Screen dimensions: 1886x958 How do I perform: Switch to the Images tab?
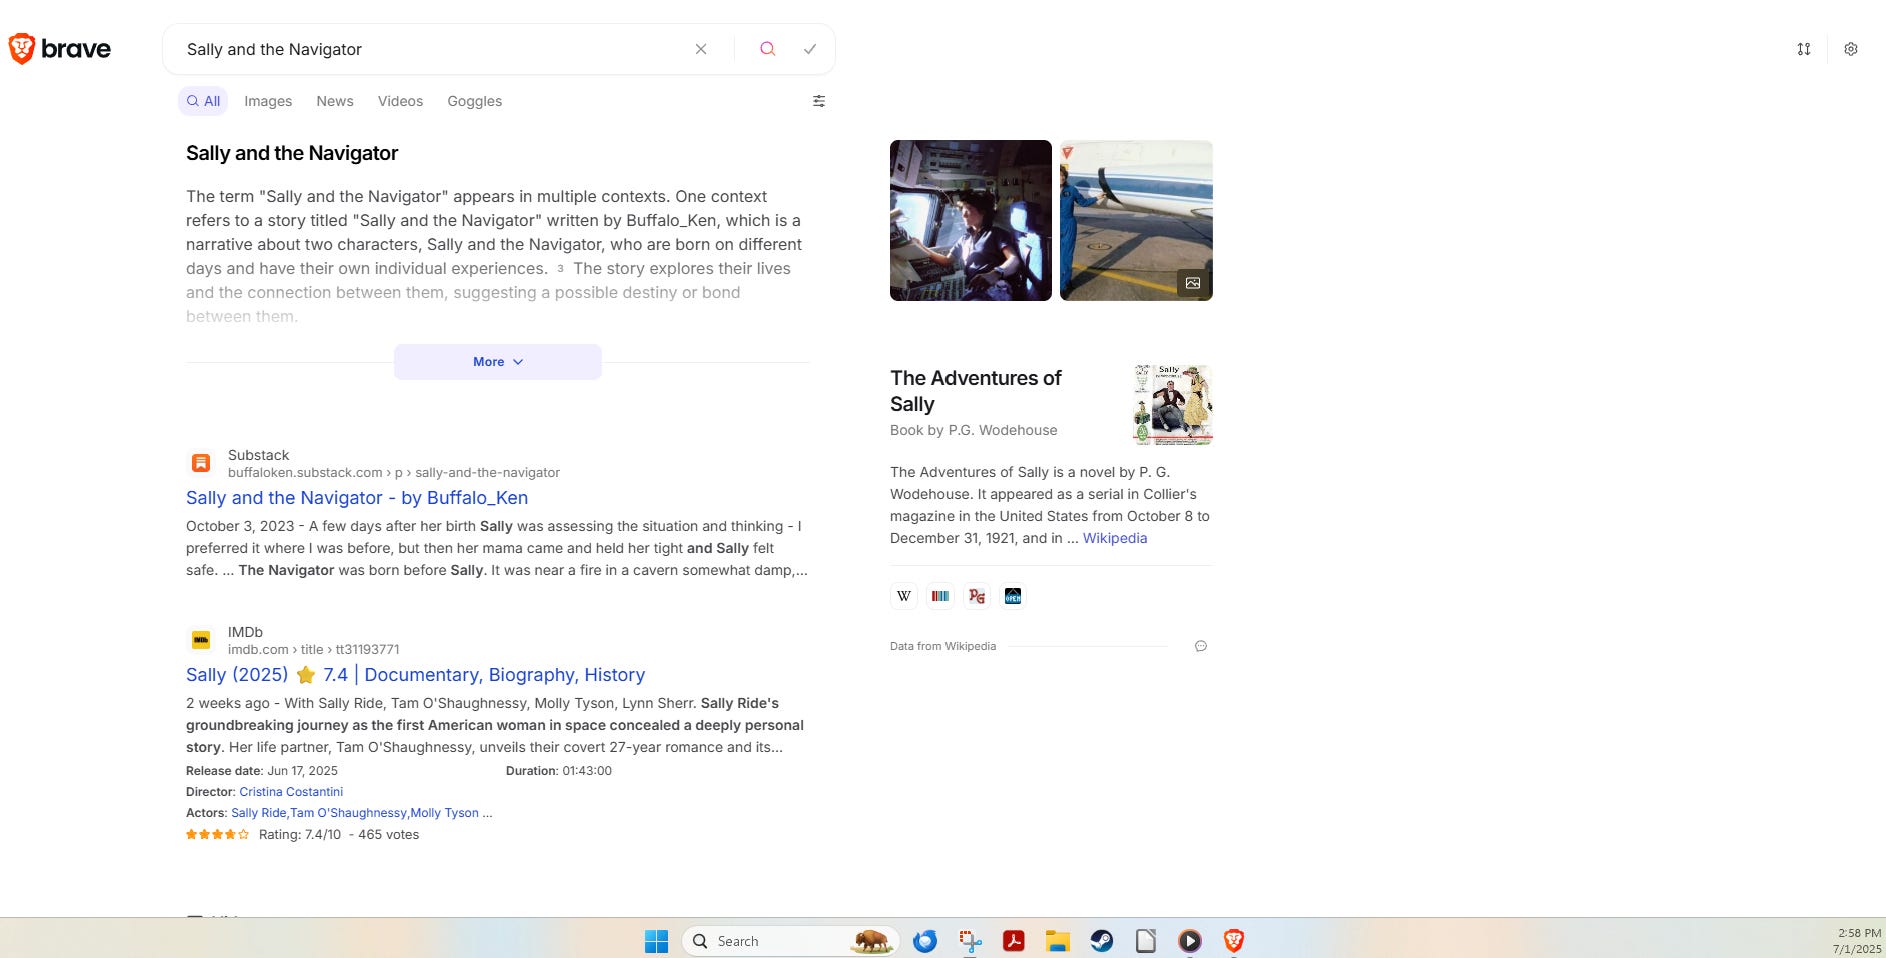268,101
